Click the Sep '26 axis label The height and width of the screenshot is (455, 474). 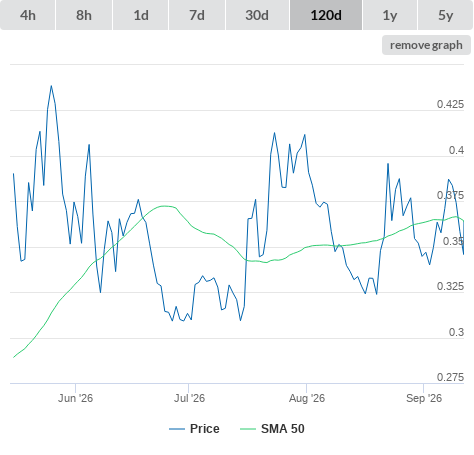tap(424, 398)
